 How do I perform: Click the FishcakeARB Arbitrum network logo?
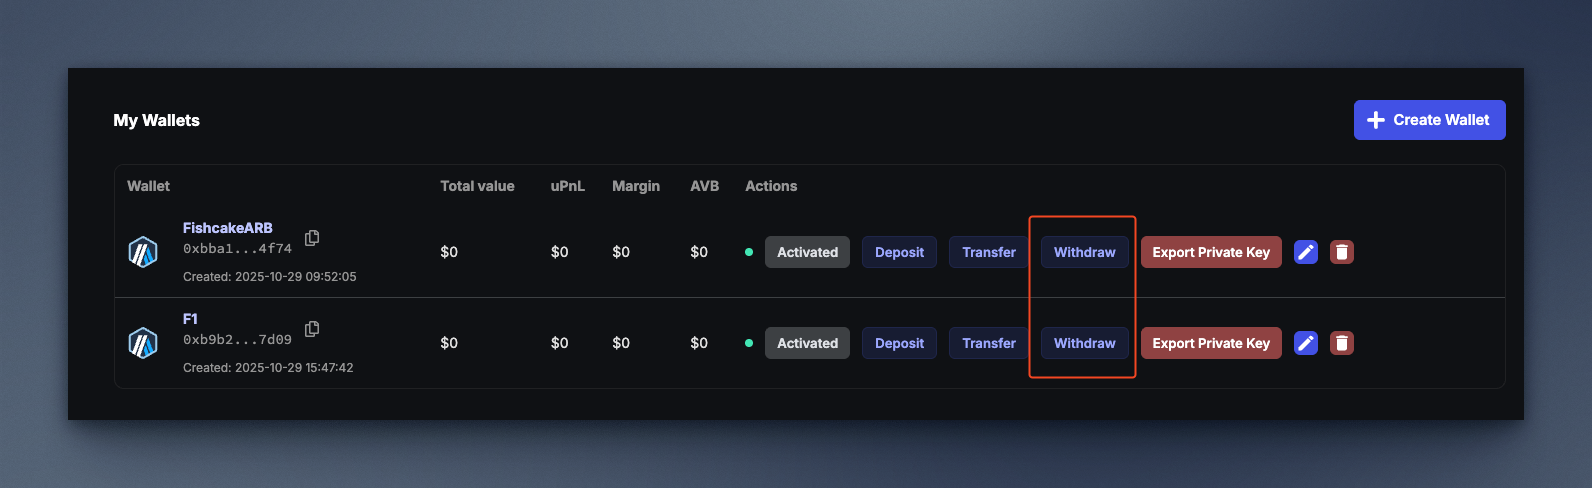coord(143,252)
